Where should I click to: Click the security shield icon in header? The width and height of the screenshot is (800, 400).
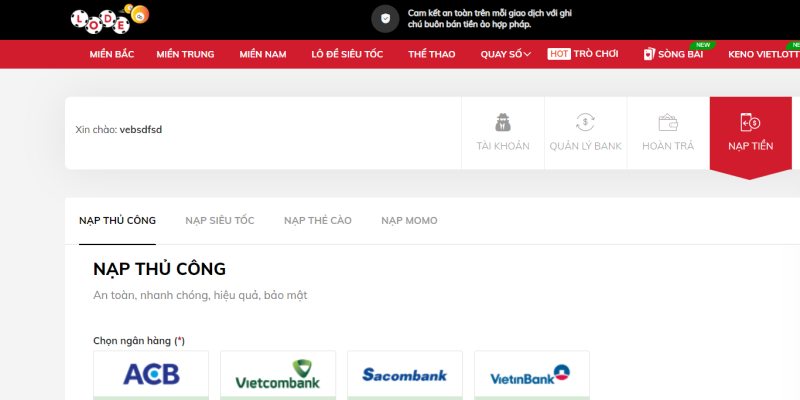click(x=385, y=19)
